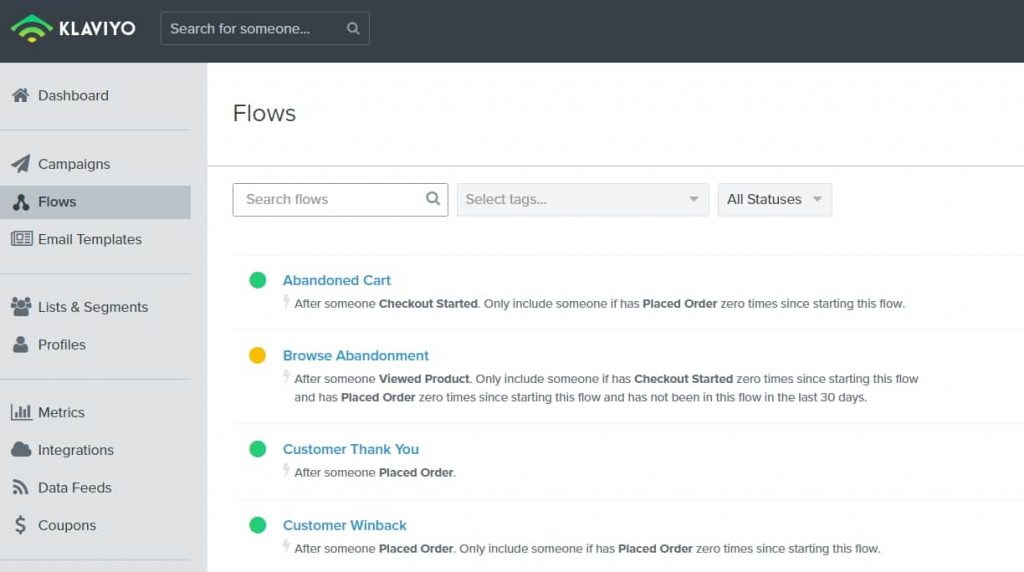Click the Integrations cloud icon
Viewport: 1024px width, 572px height.
pyautogui.click(x=20, y=450)
